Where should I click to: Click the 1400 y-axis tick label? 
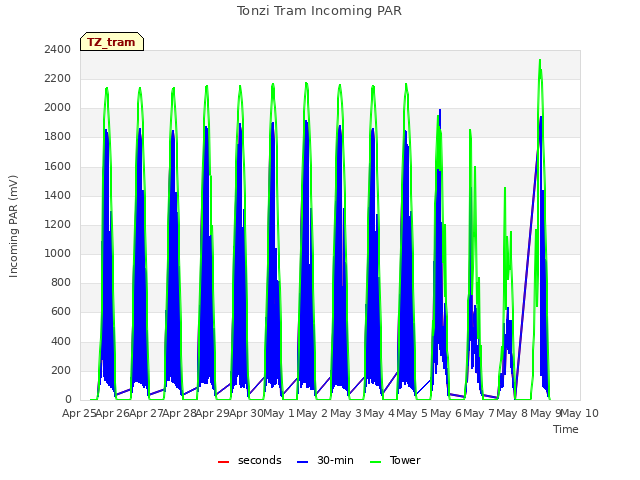click(58, 196)
